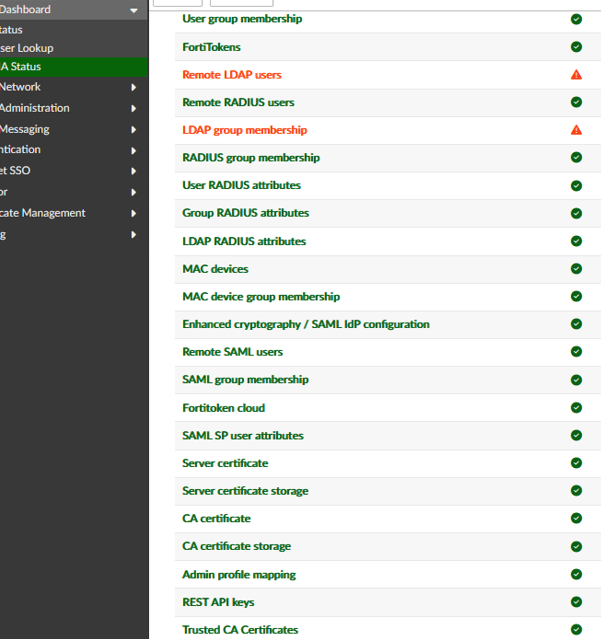Click the check icon for Server certificate storage
601x639 pixels.
(576, 490)
